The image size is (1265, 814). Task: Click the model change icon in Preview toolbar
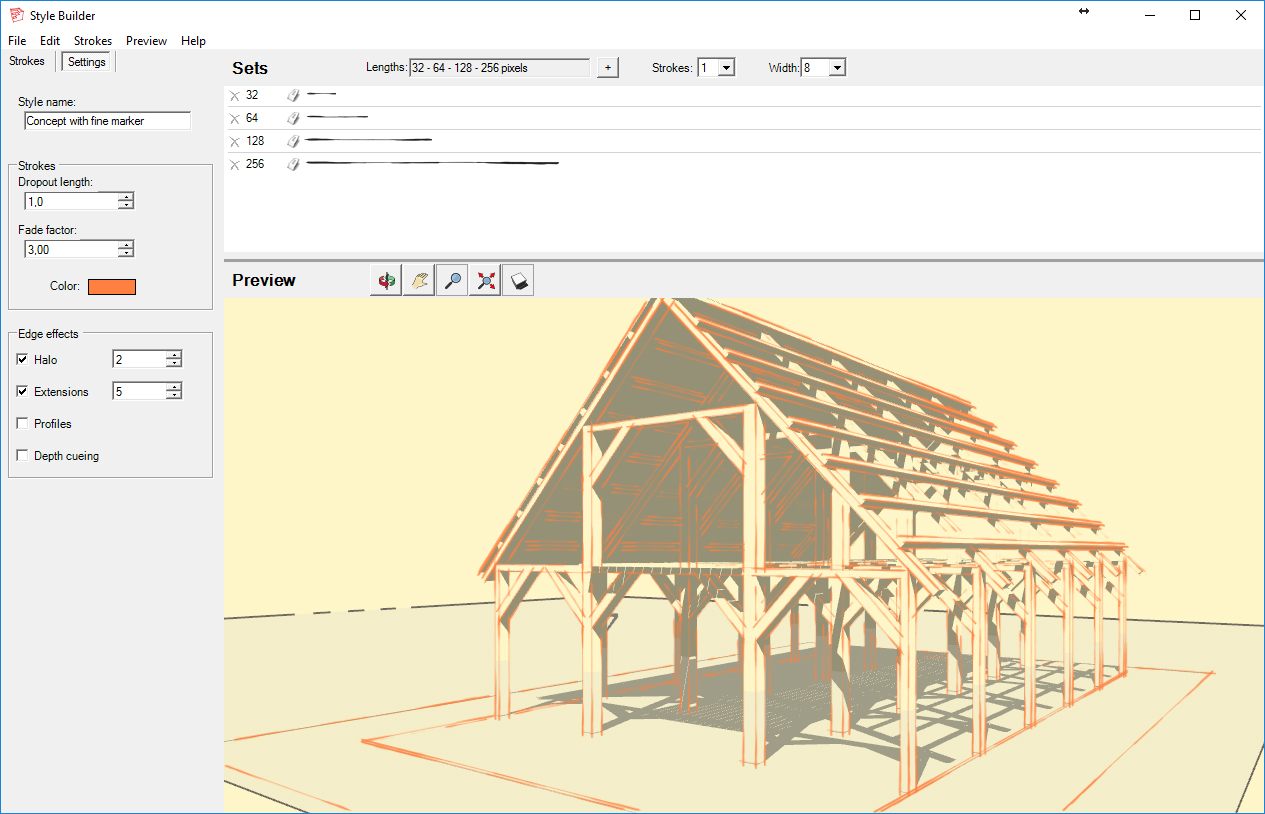pos(518,281)
